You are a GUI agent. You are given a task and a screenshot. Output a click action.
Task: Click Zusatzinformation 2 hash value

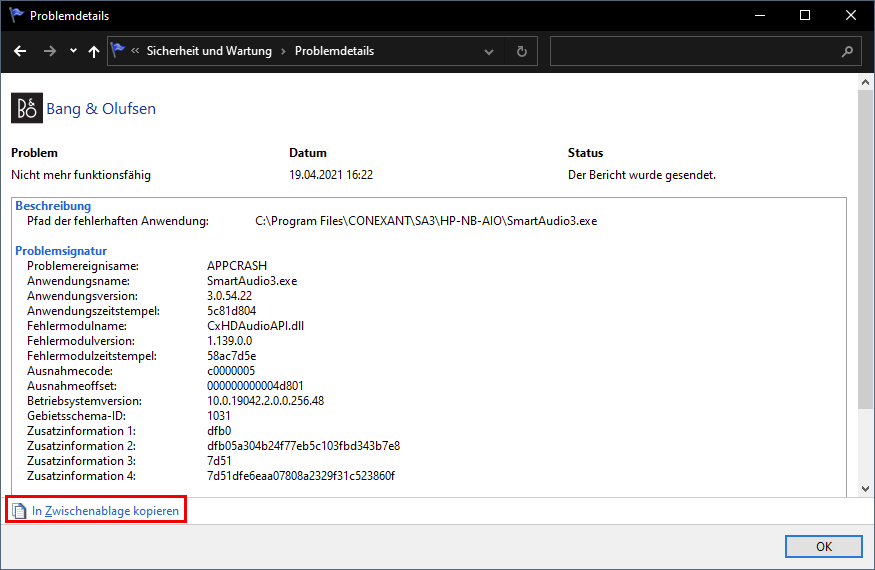click(303, 446)
